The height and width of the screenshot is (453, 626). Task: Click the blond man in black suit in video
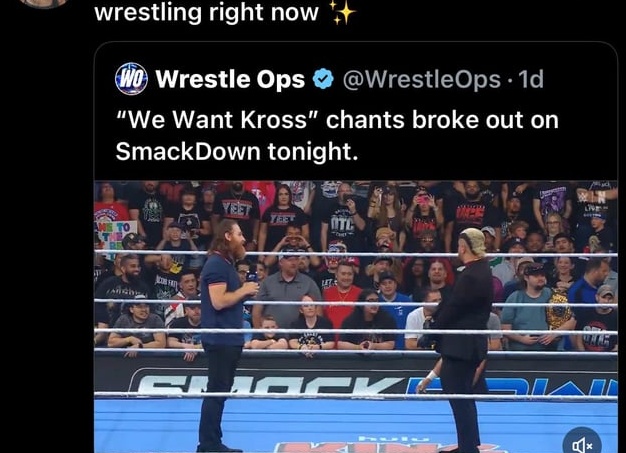point(463,339)
